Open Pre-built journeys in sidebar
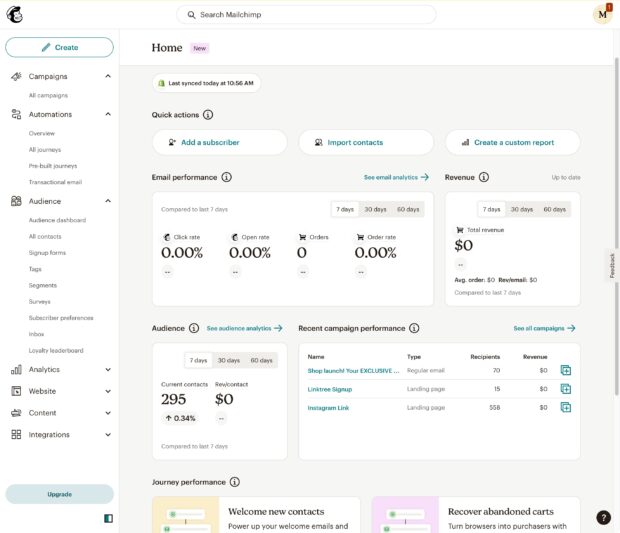The width and height of the screenshot is (620, 533). pyautogui.click(x=53, y=166)
